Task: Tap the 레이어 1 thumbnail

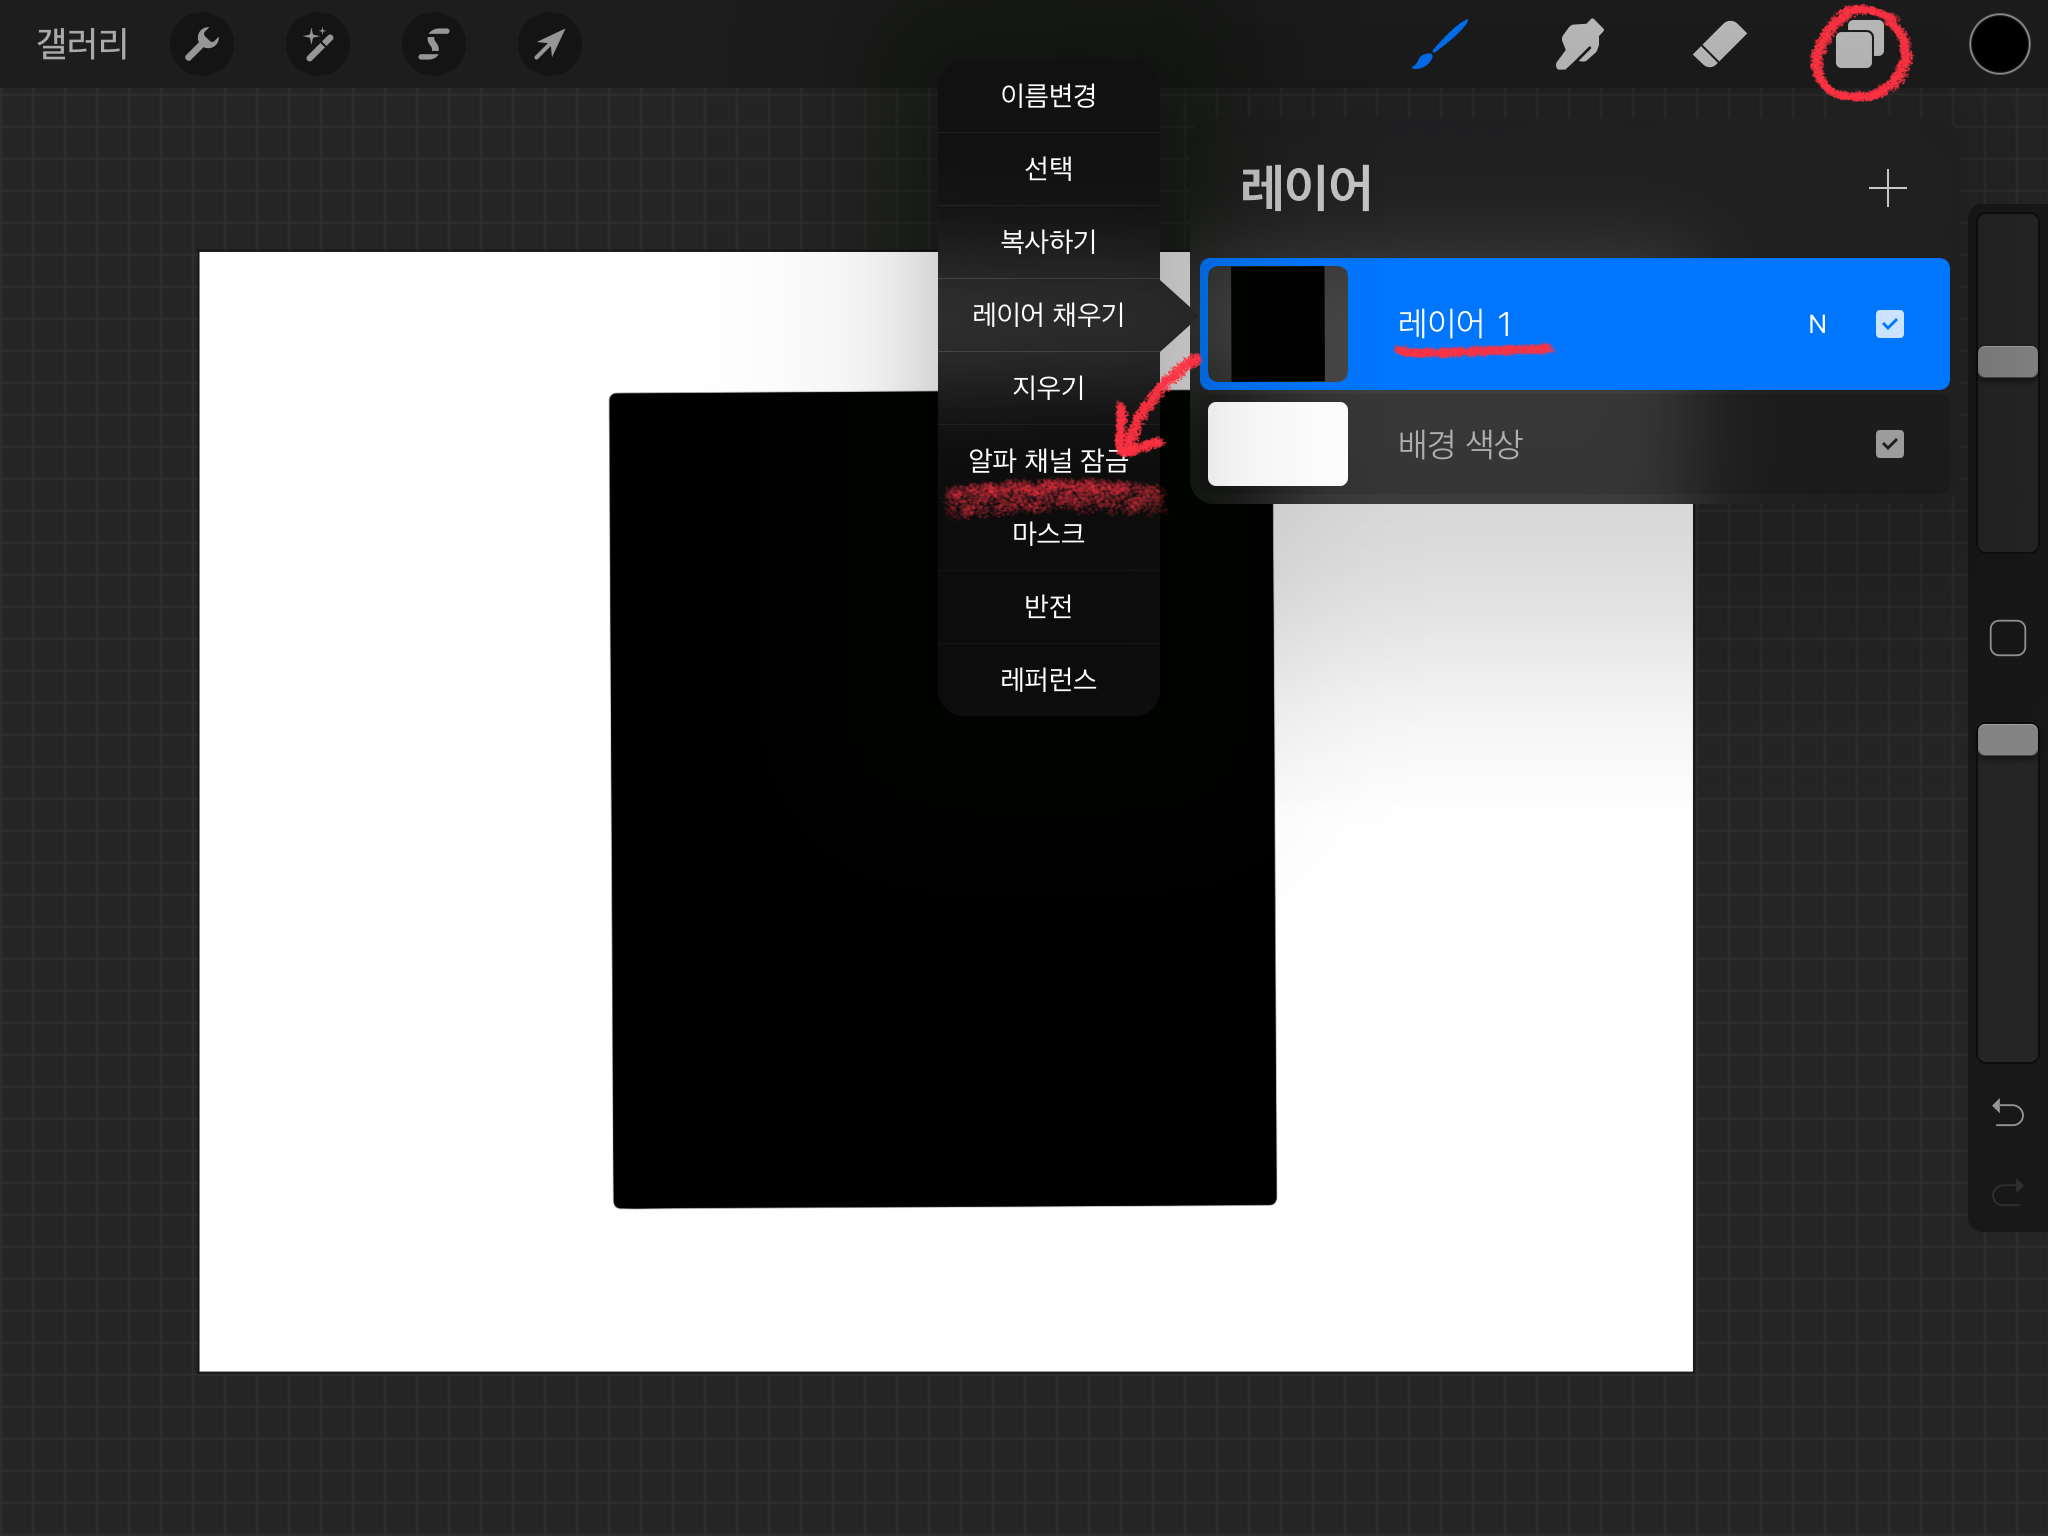Action: pos(1277,324)
